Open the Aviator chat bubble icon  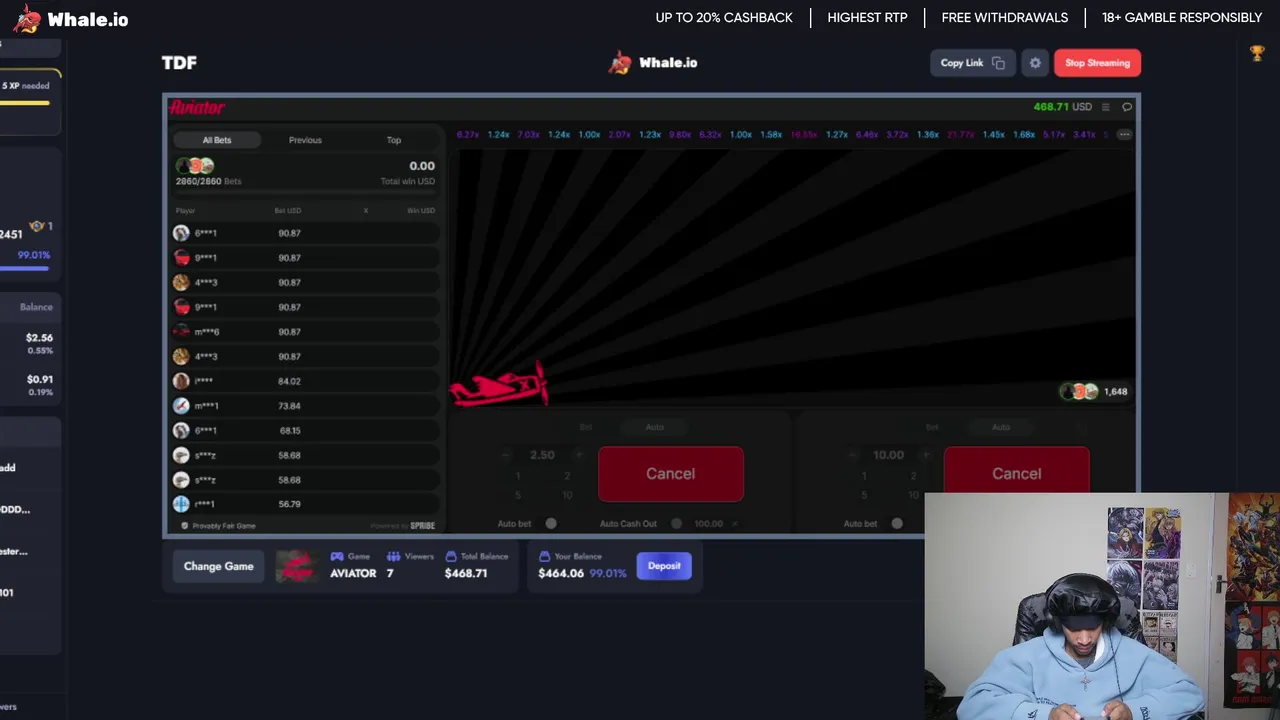click(1127, 107)
